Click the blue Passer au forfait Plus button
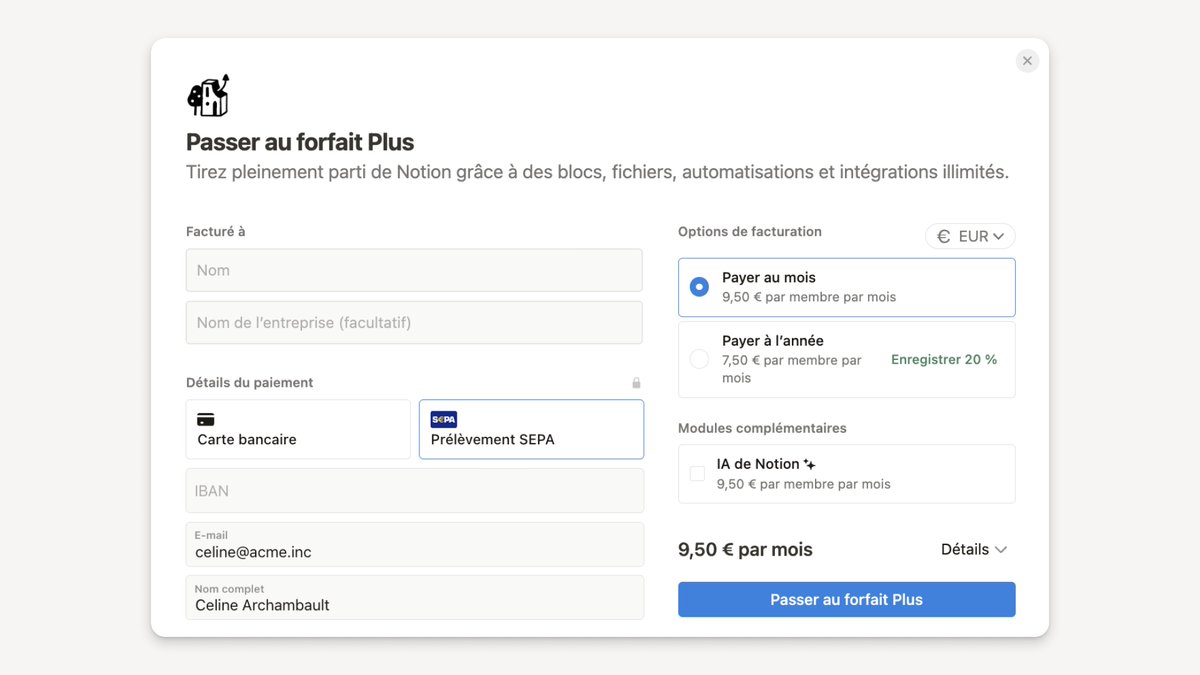The width and height of the screenshot is (1200, 675). (x=846, y=600)
